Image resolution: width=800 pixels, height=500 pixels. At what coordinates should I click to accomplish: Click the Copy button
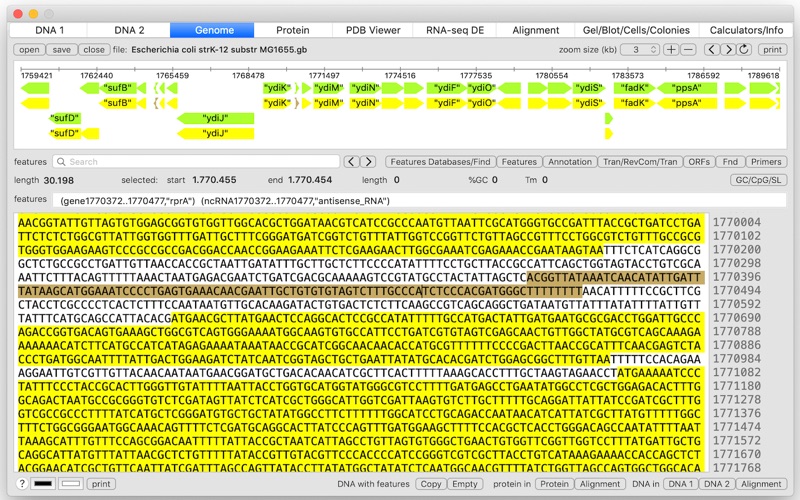431,484
